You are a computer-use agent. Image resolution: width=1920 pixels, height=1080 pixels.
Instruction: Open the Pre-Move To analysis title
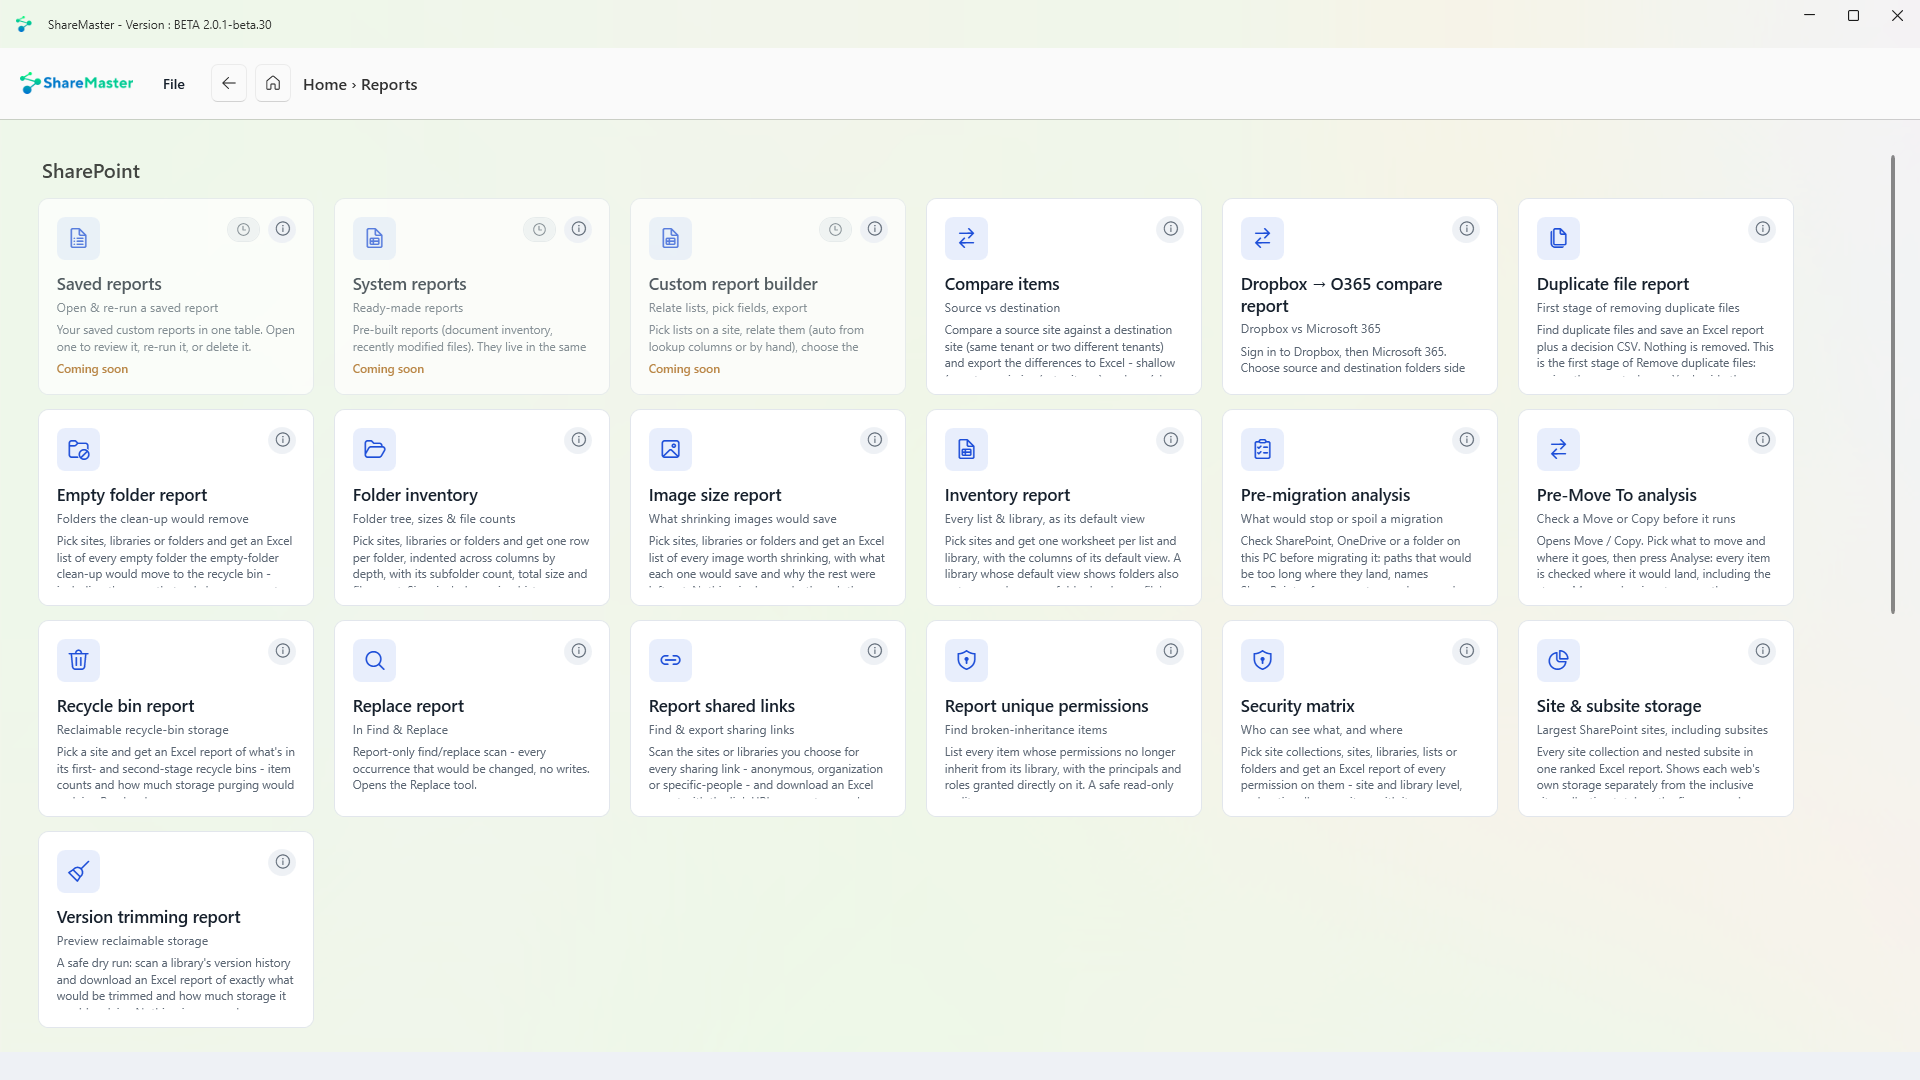[1616, 495]
